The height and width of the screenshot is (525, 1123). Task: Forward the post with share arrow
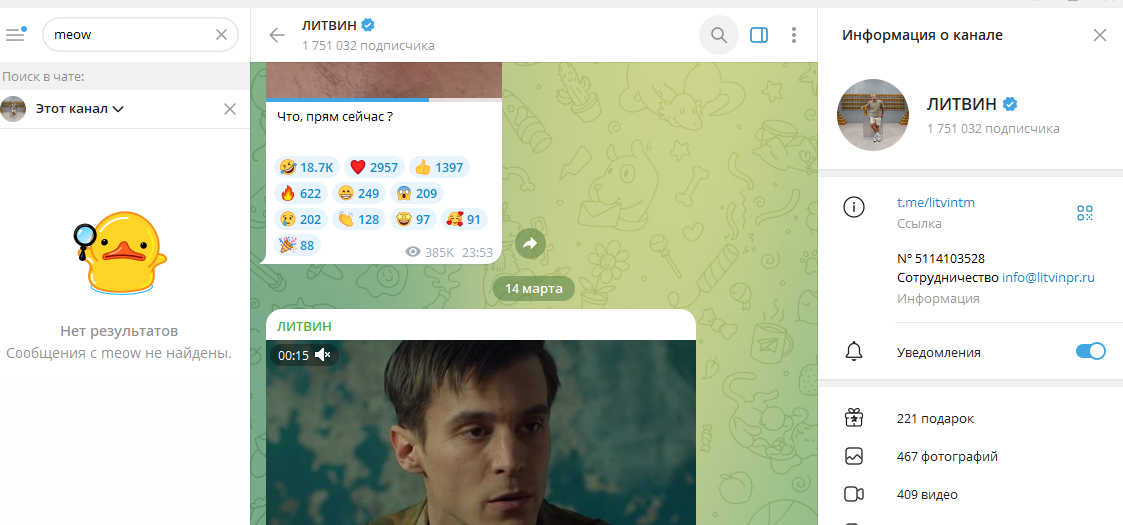coord(530,244)
